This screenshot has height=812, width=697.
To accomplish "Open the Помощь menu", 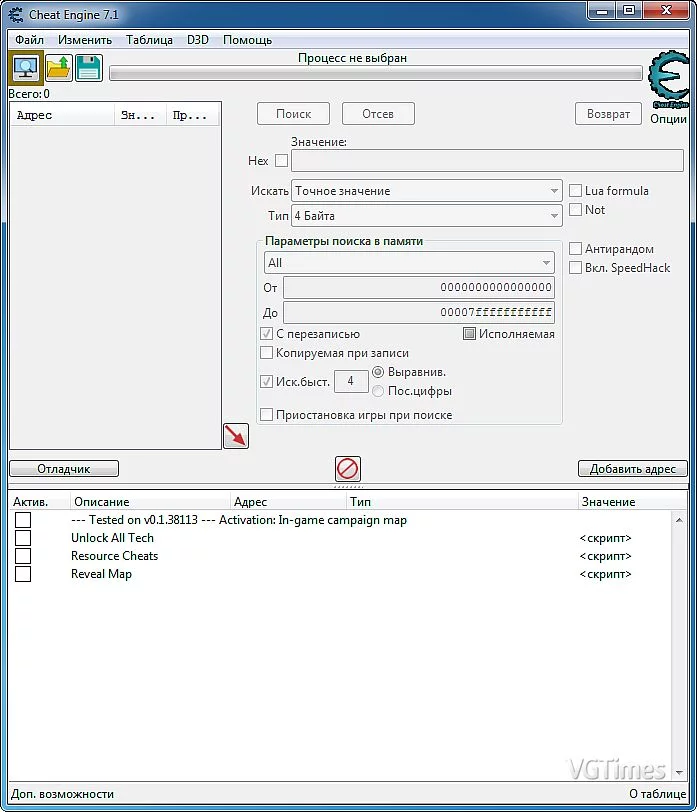I will (248, 40).
